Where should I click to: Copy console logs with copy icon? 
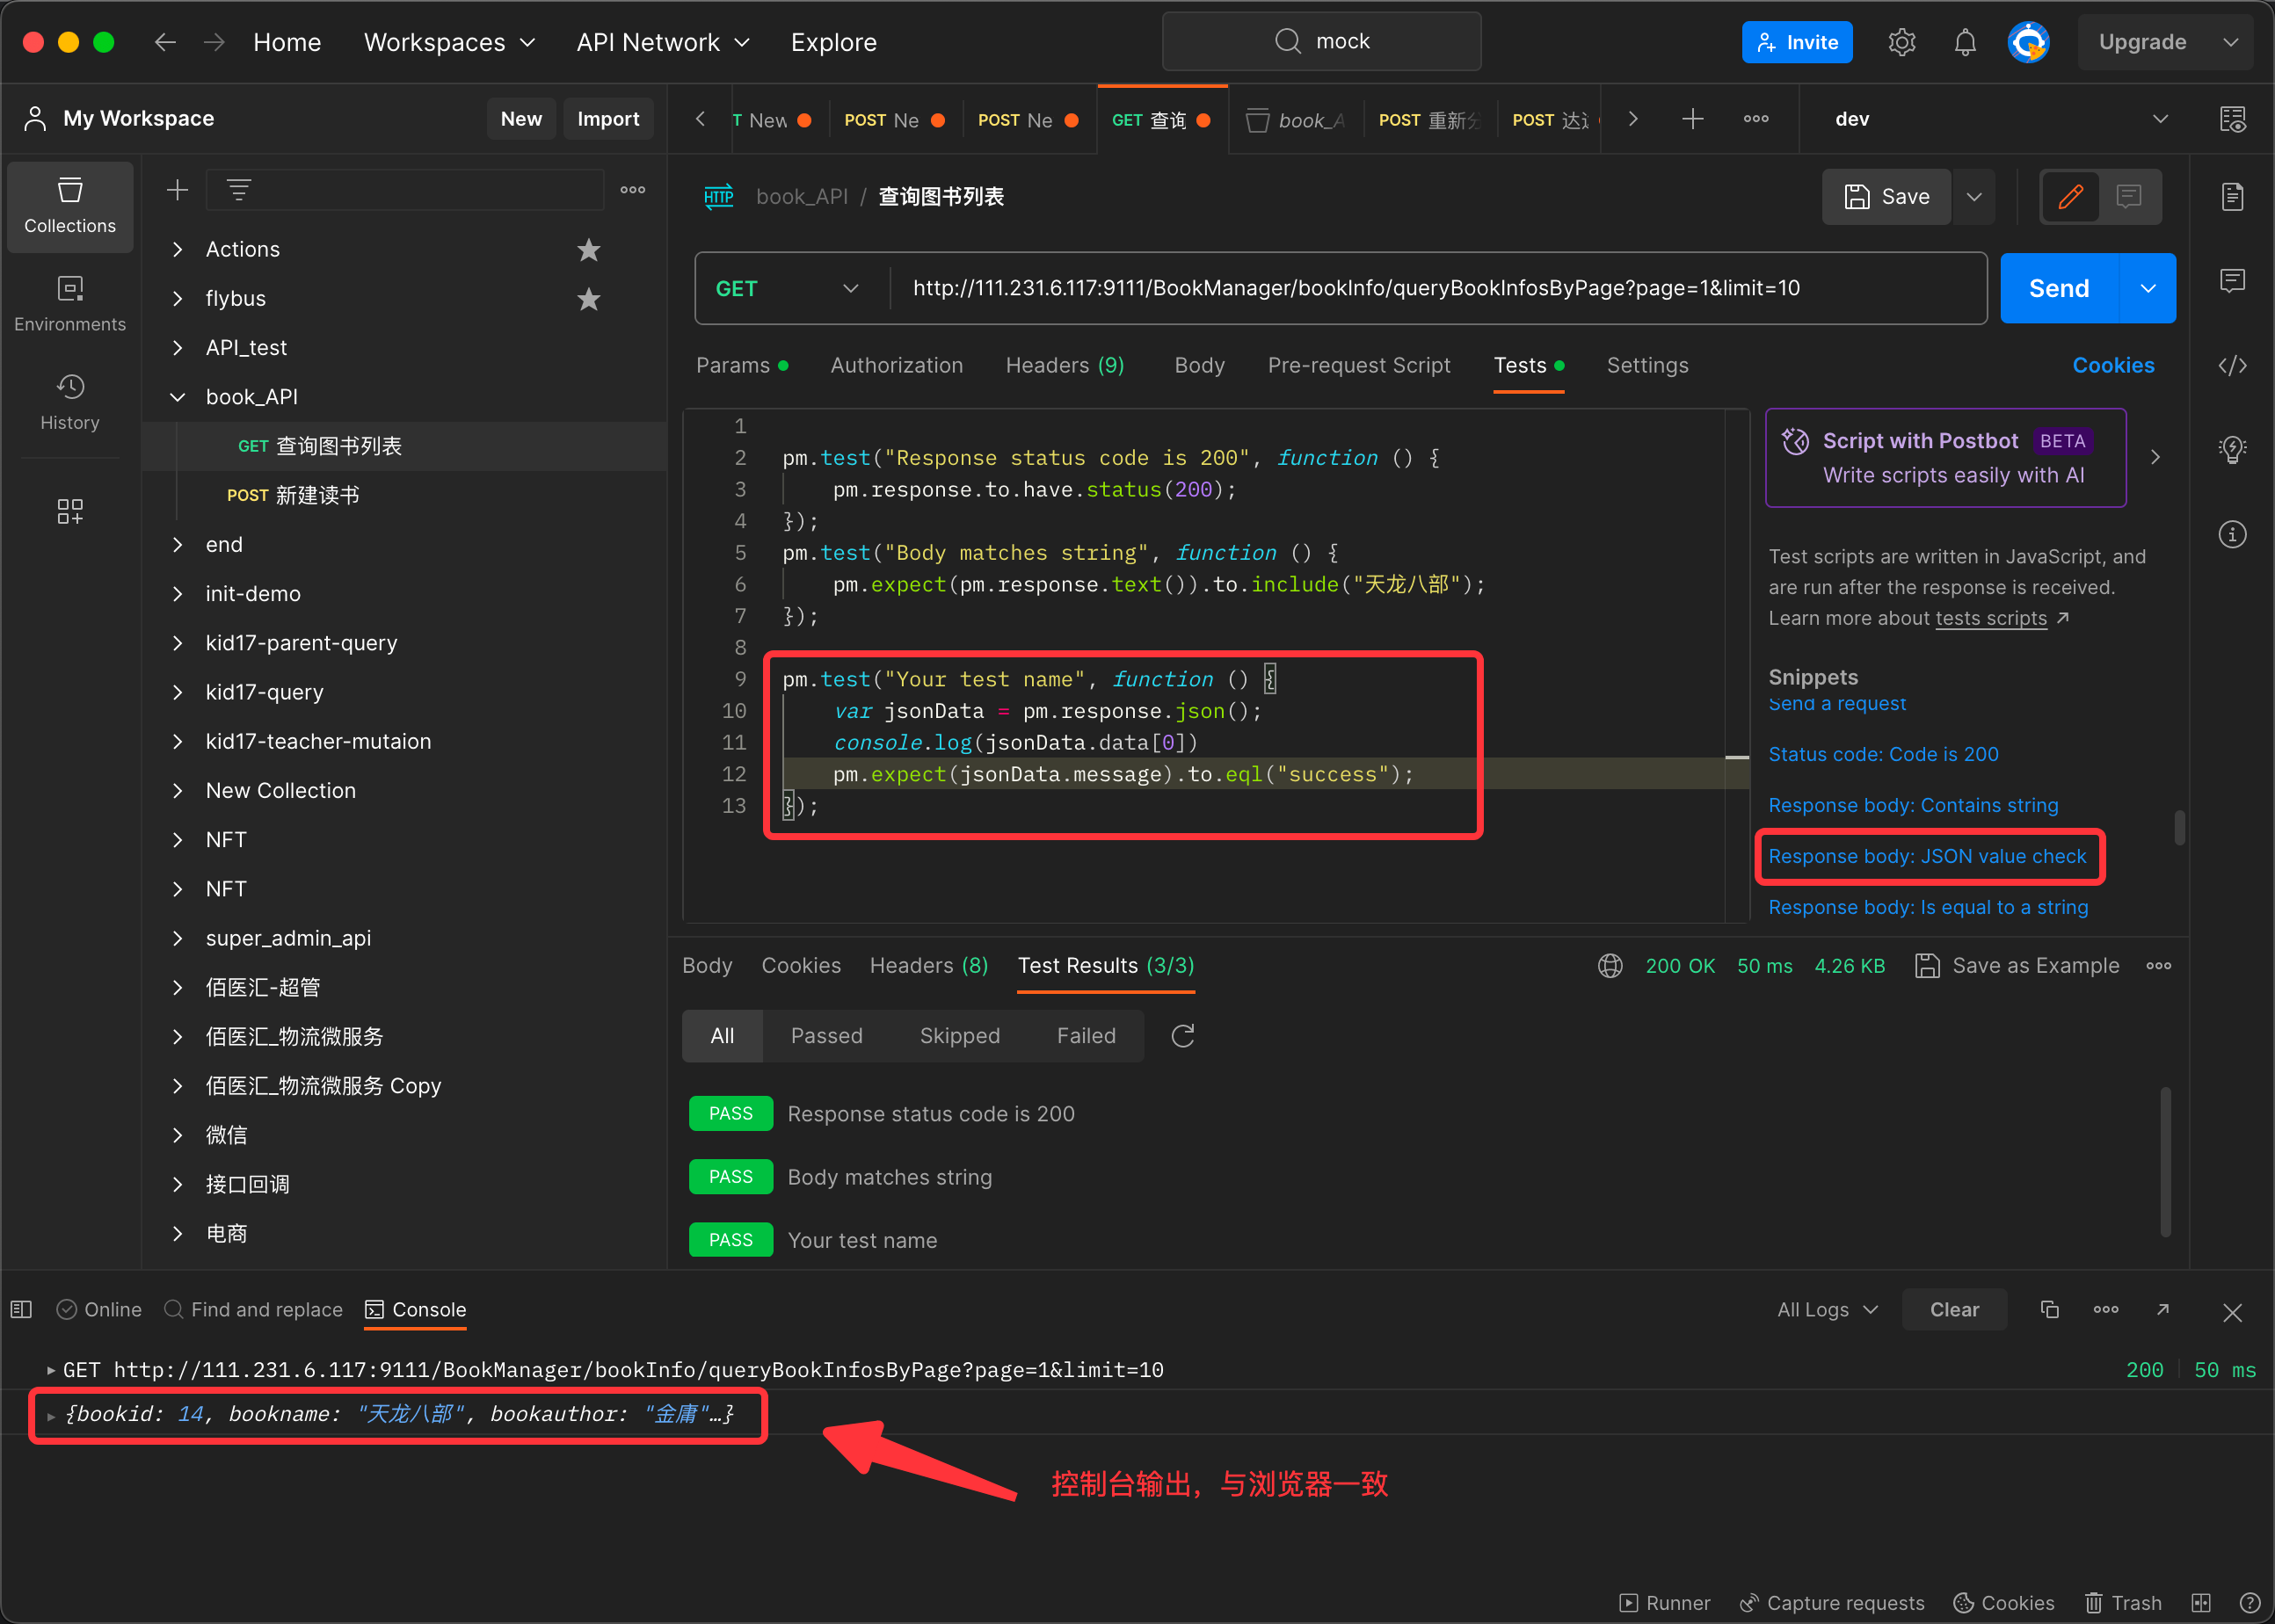(2049, 1309)
